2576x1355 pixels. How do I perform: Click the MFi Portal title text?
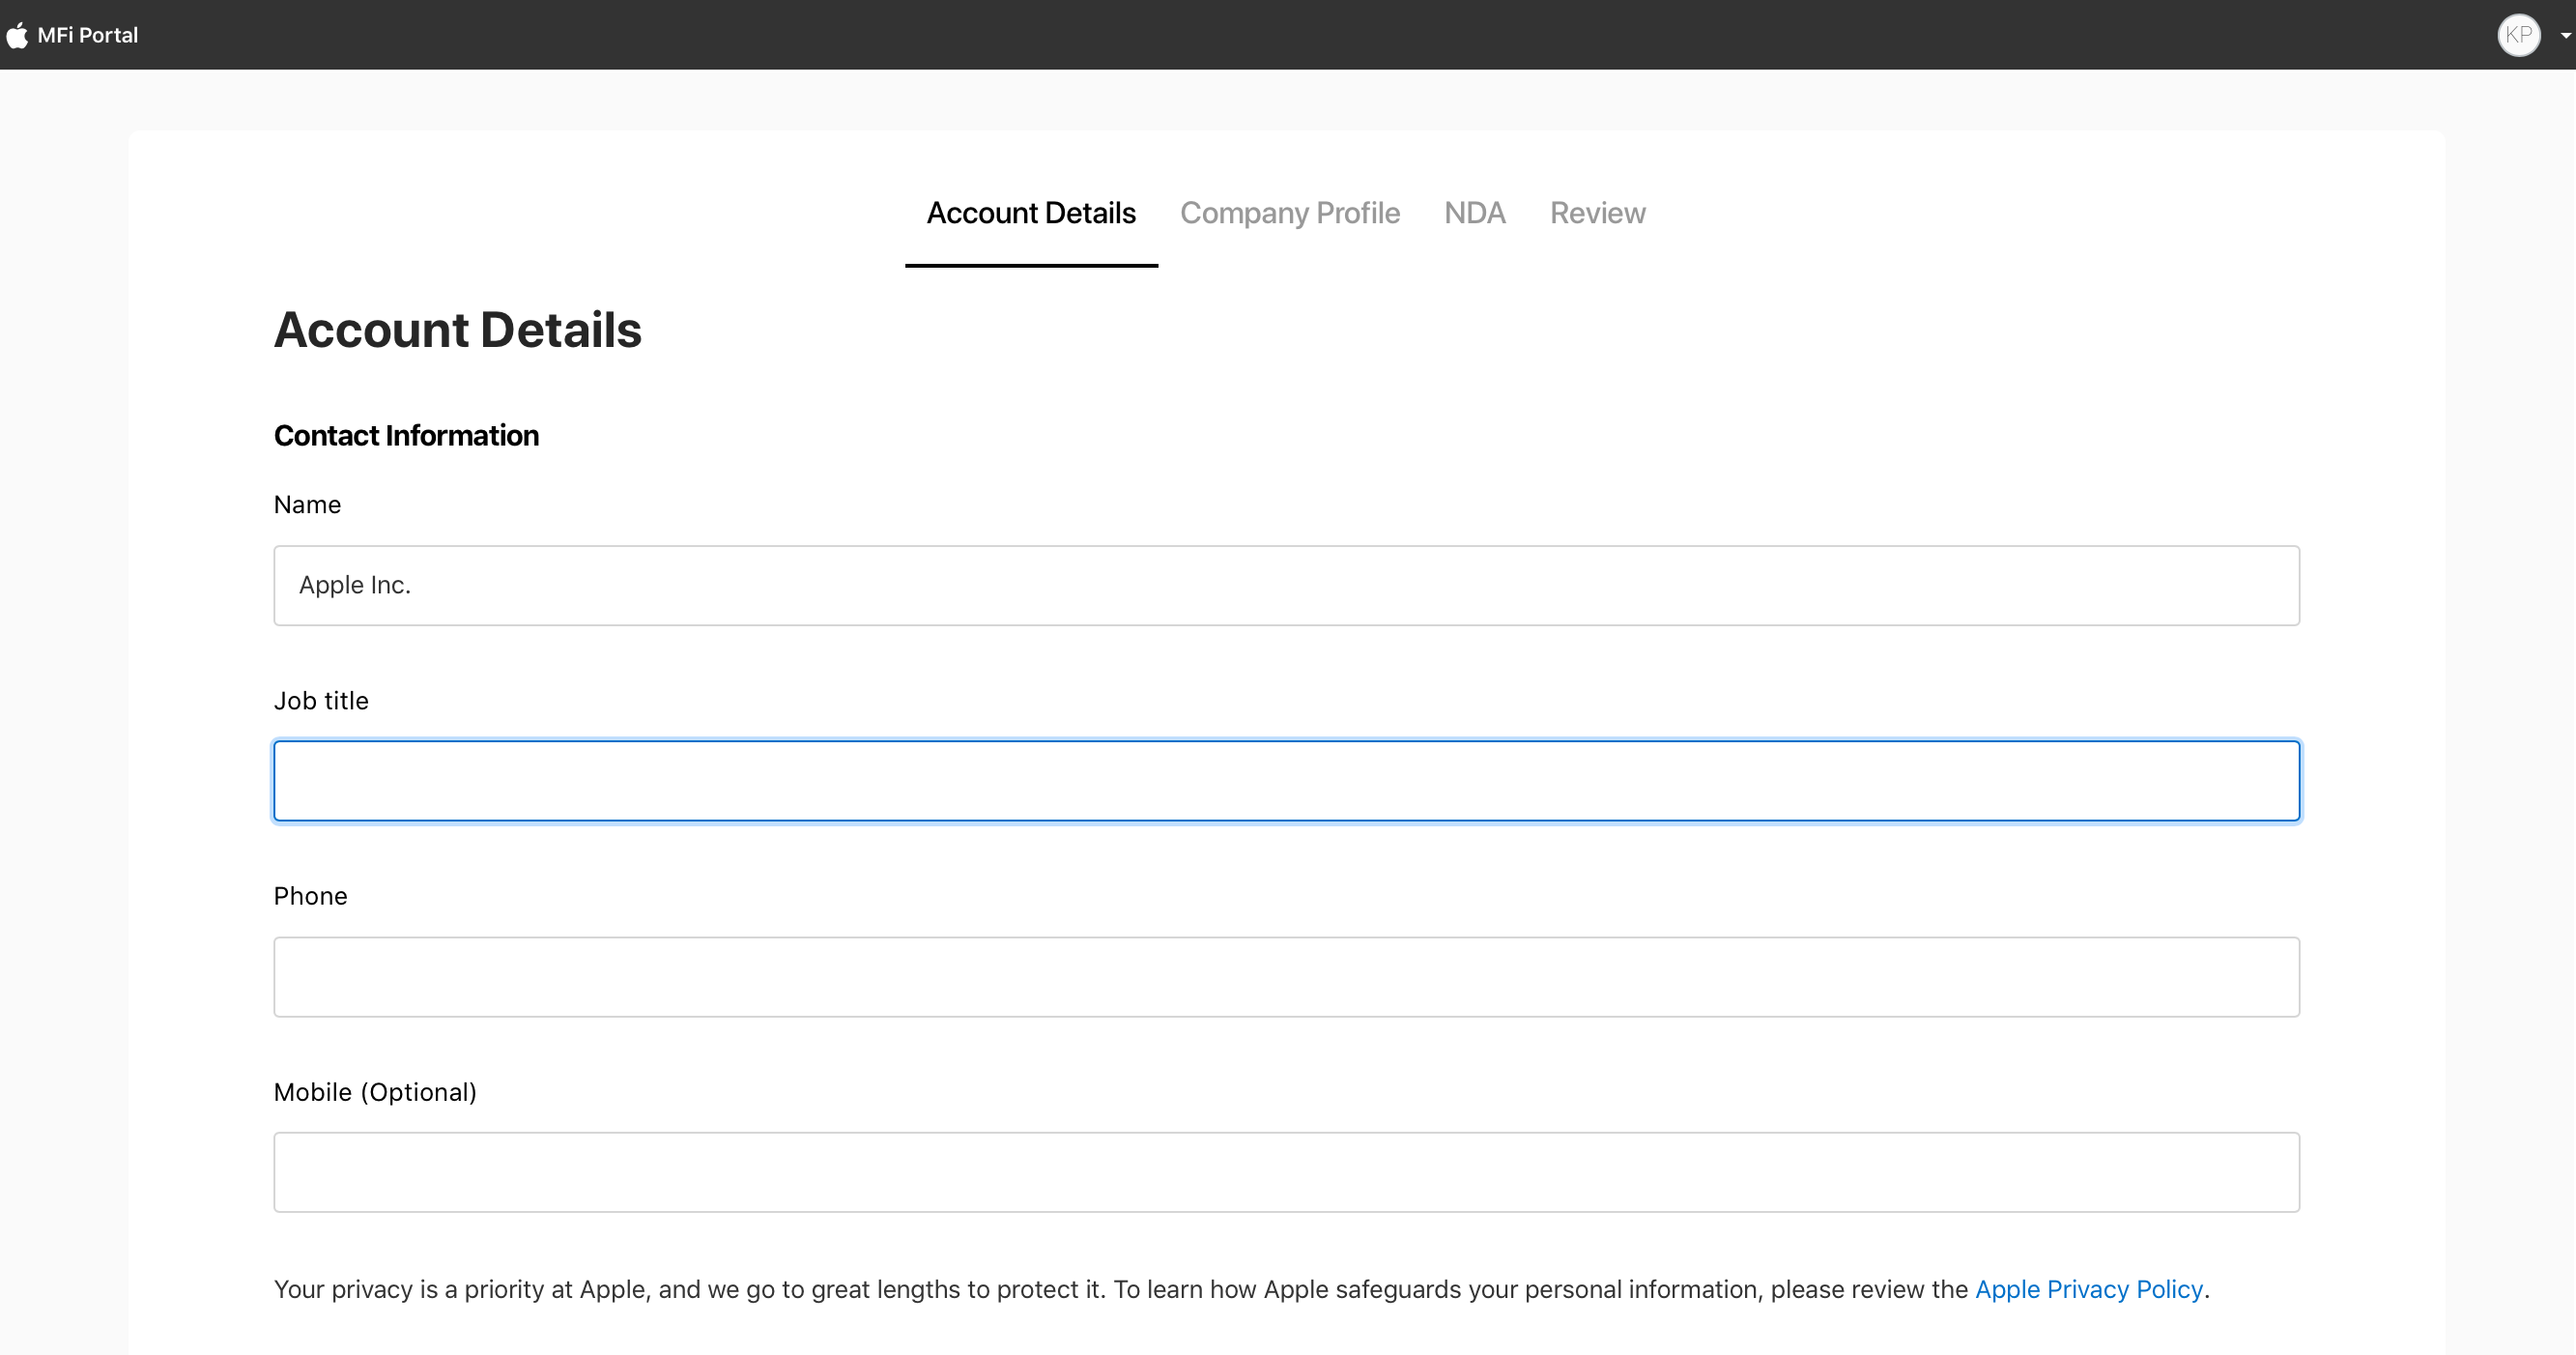(88, 35)
